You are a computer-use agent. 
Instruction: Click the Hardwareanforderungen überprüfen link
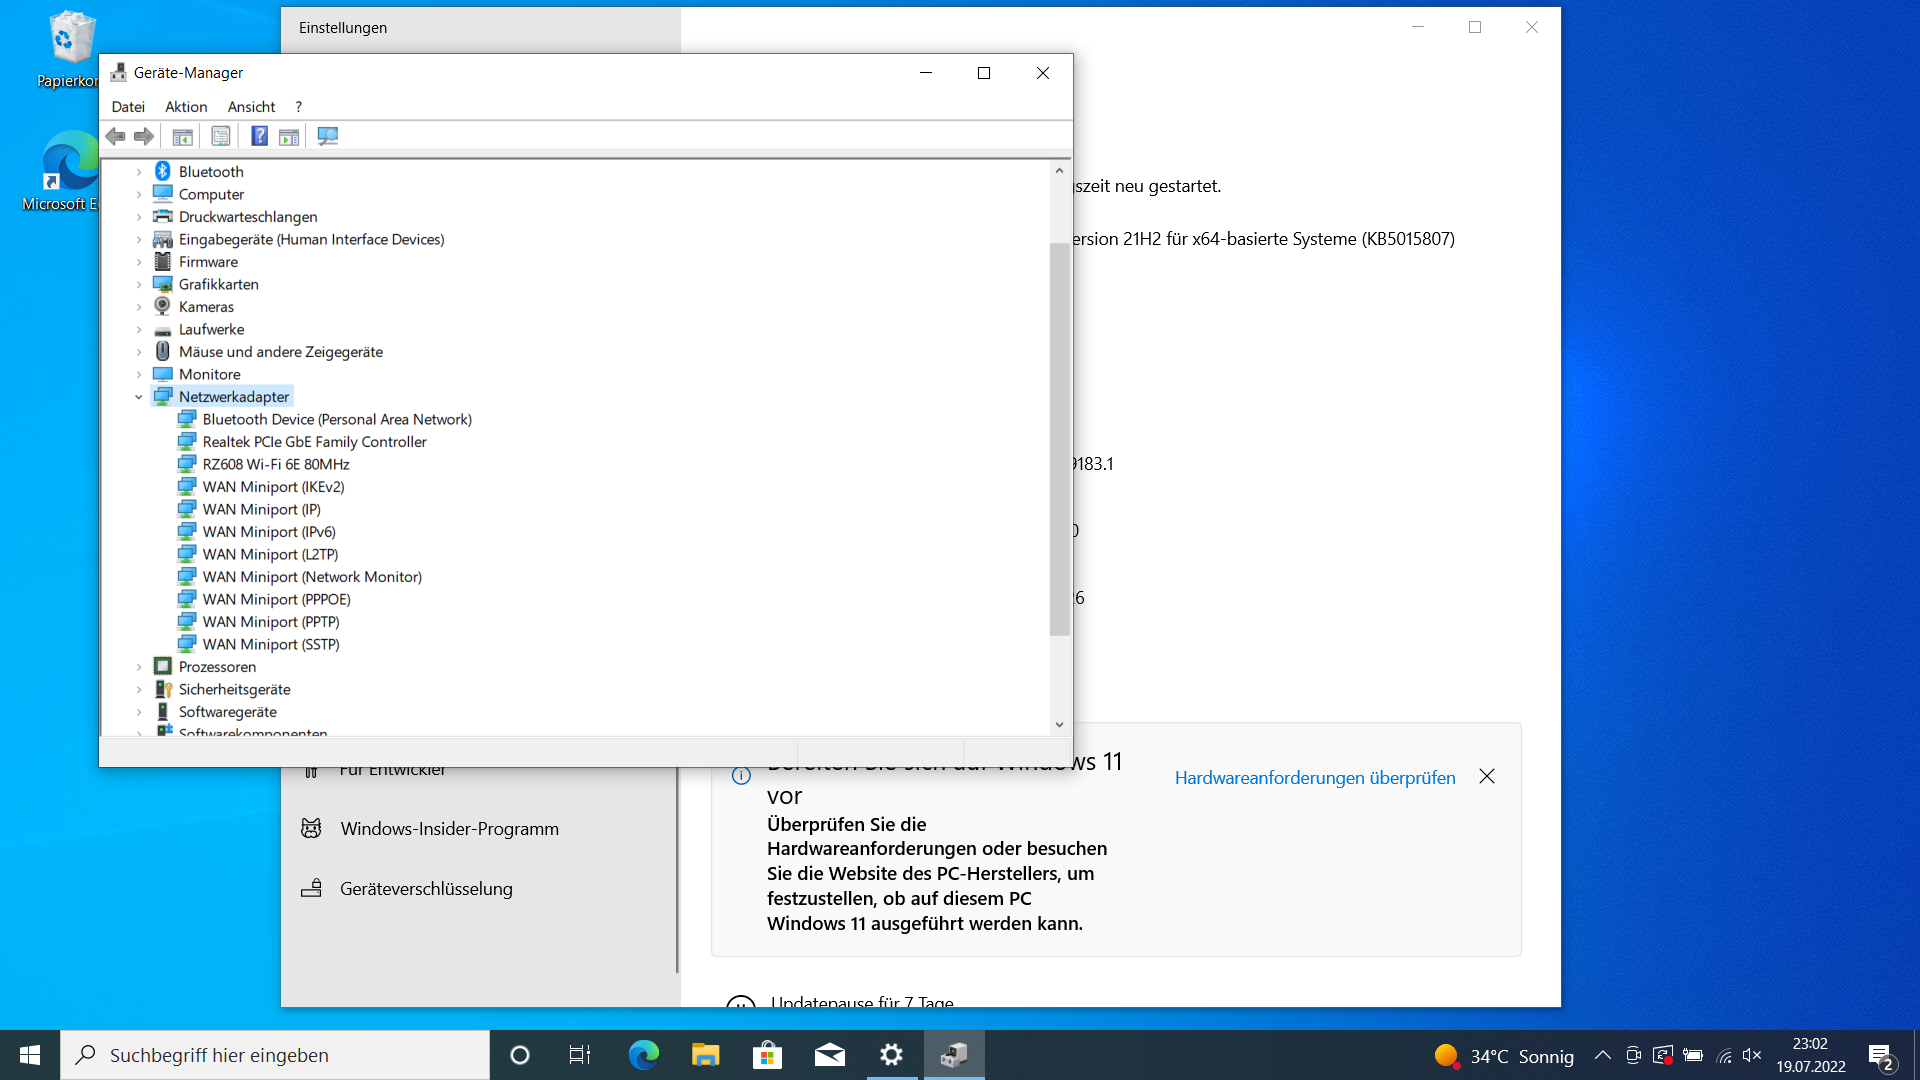(1314, 777)
